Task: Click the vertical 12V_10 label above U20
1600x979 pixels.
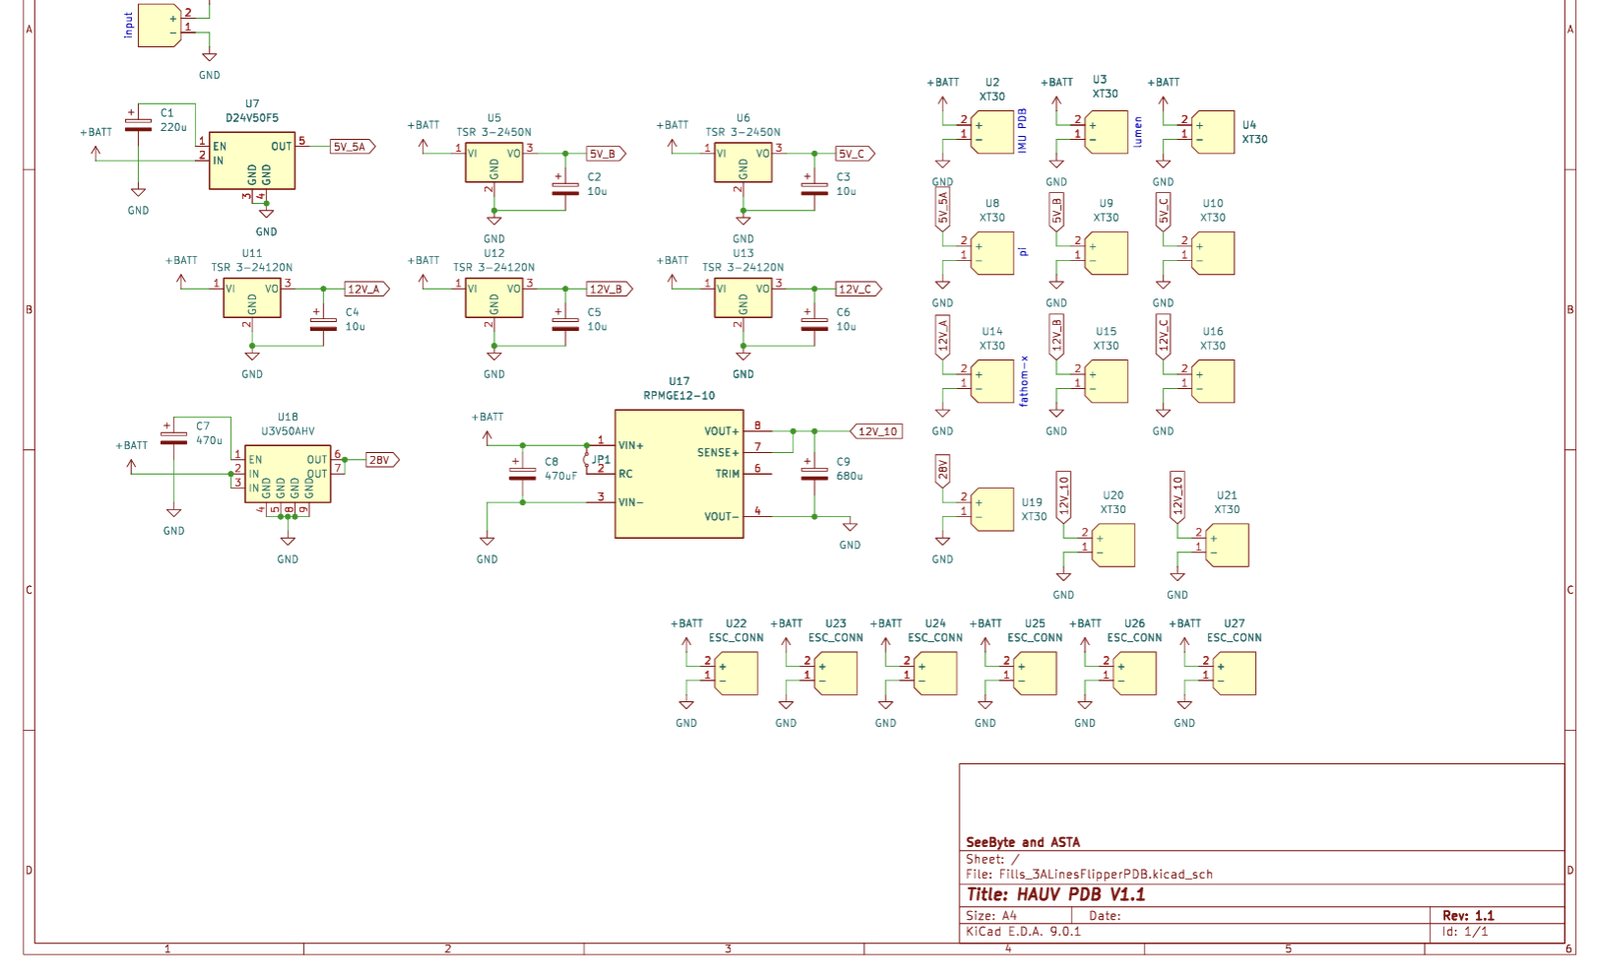Action: coord(1063,497)
